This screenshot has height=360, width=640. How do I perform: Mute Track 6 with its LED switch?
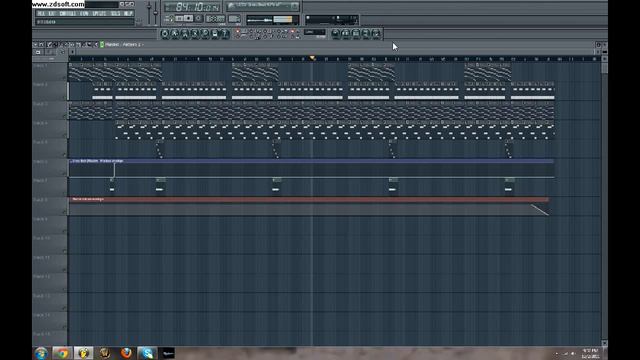[x=64, y=173]
